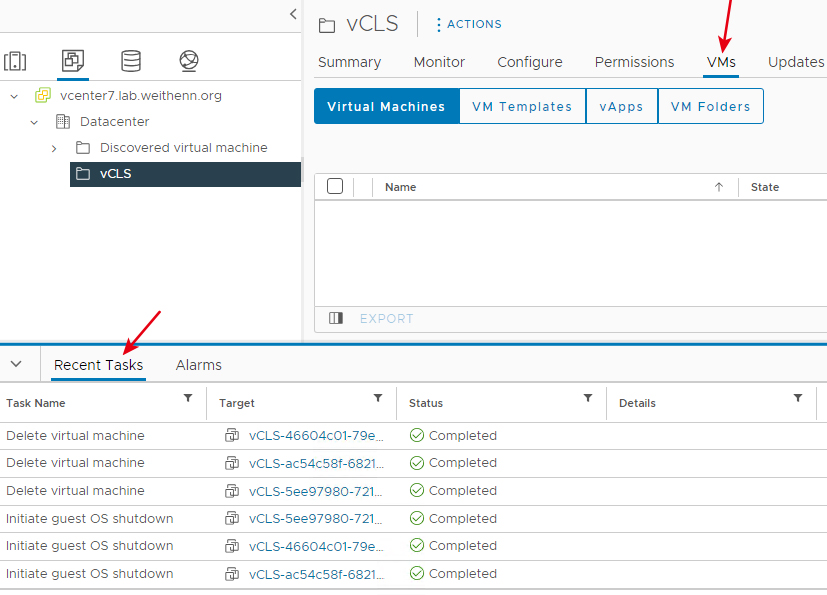827x595 pixels.
Task: Click the vCLS folder icon in header
Action: [x=327, y=25]
